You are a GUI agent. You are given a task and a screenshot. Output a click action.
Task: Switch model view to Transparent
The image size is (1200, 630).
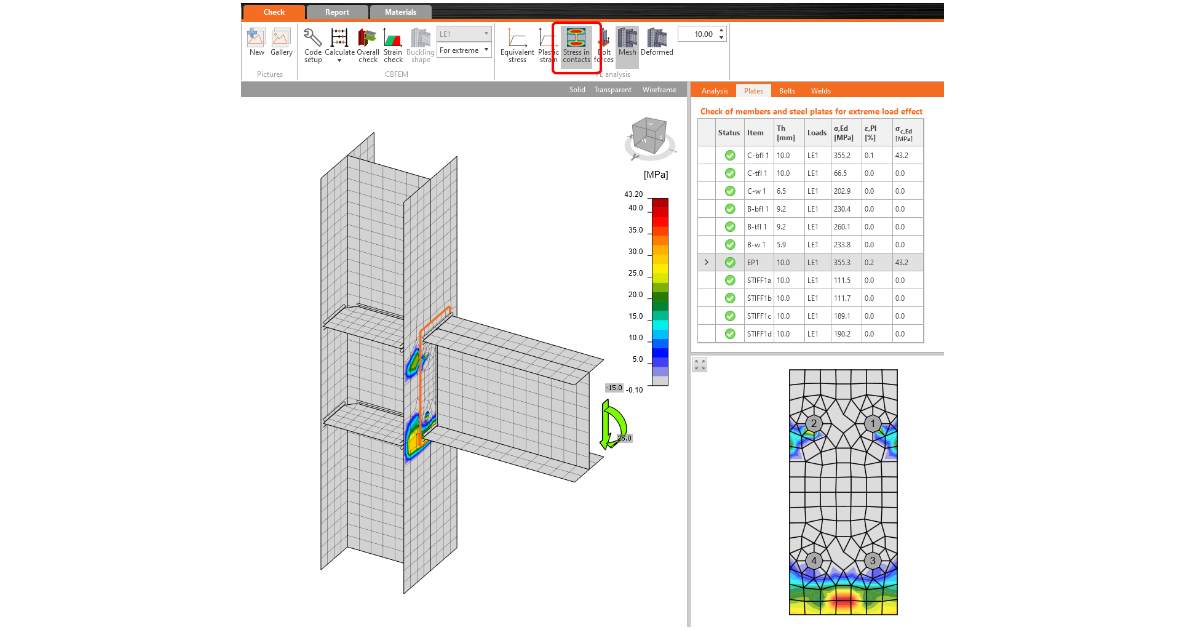point(613,90)
